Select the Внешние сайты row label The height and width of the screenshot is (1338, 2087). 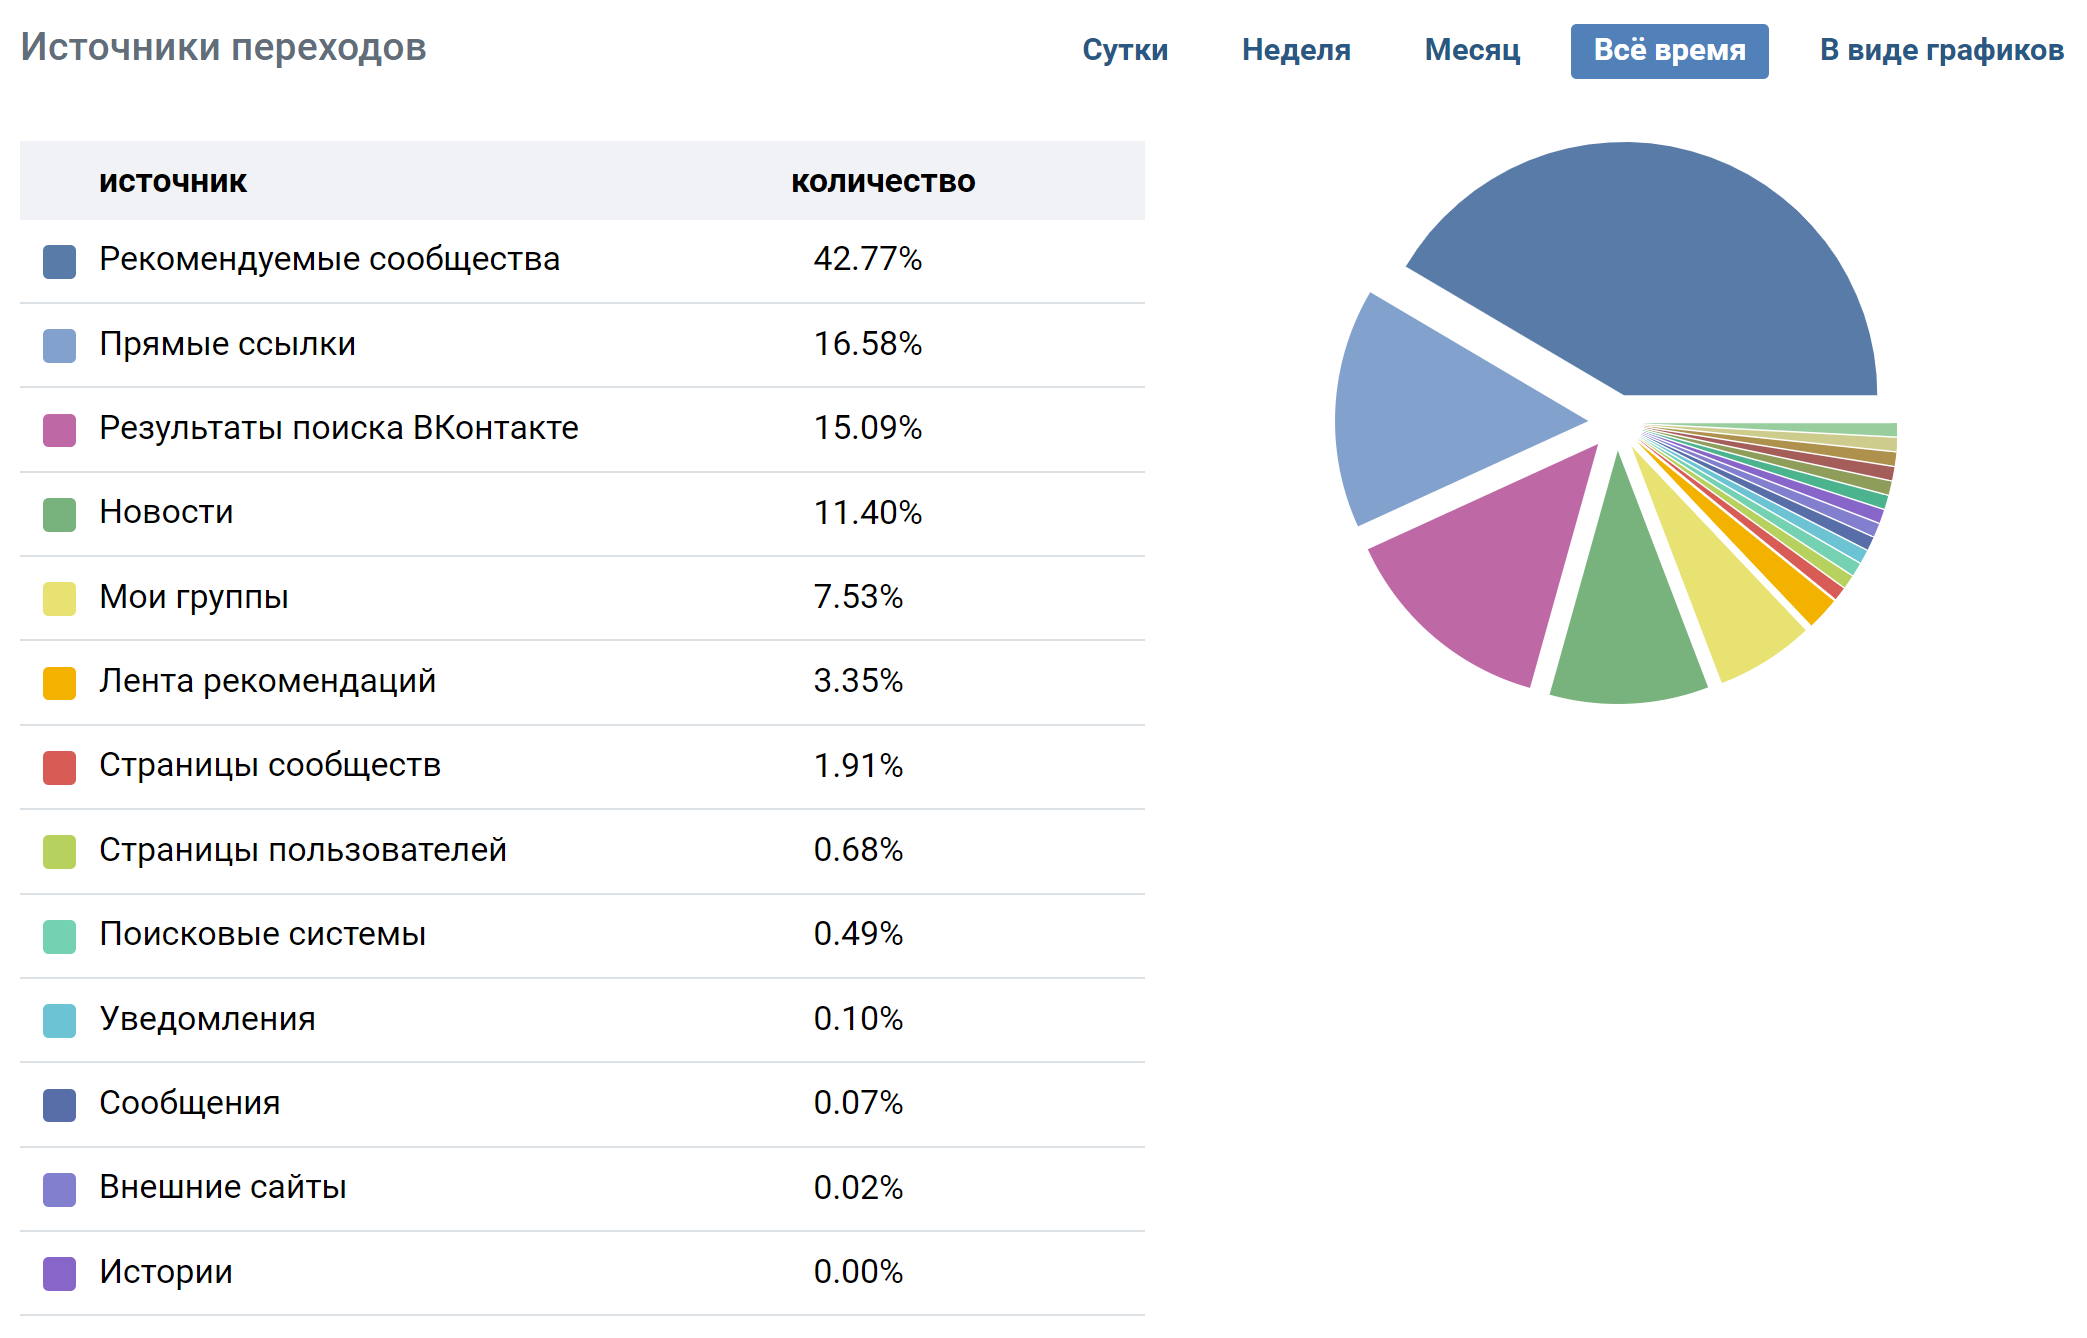[223, 1187]
